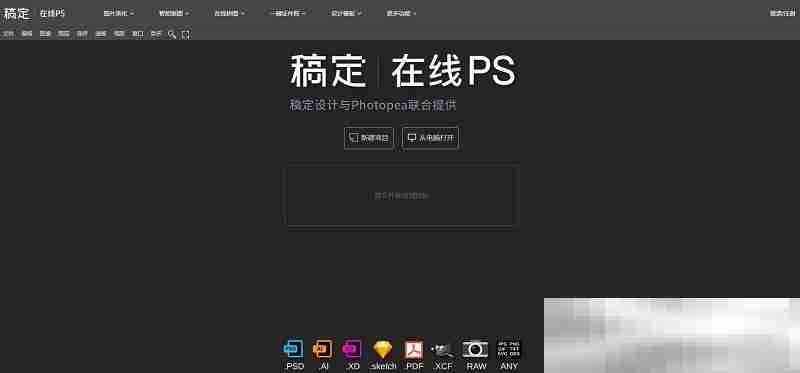Screen dimensions: 800x373
Task: Open the 文件 menu
Action: pyautogui.click(x=8, y=34)
